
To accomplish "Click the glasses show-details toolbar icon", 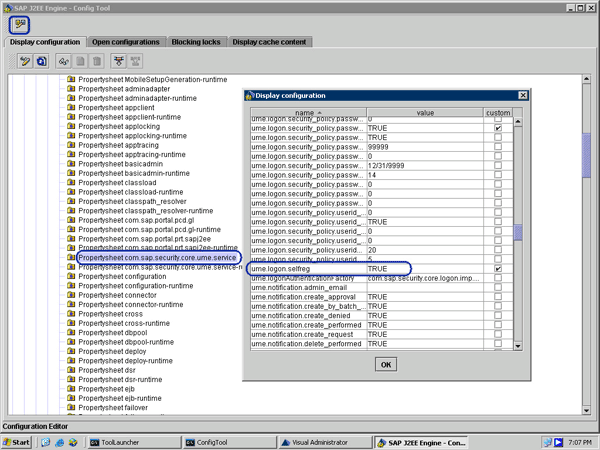I will click(64, 61).
